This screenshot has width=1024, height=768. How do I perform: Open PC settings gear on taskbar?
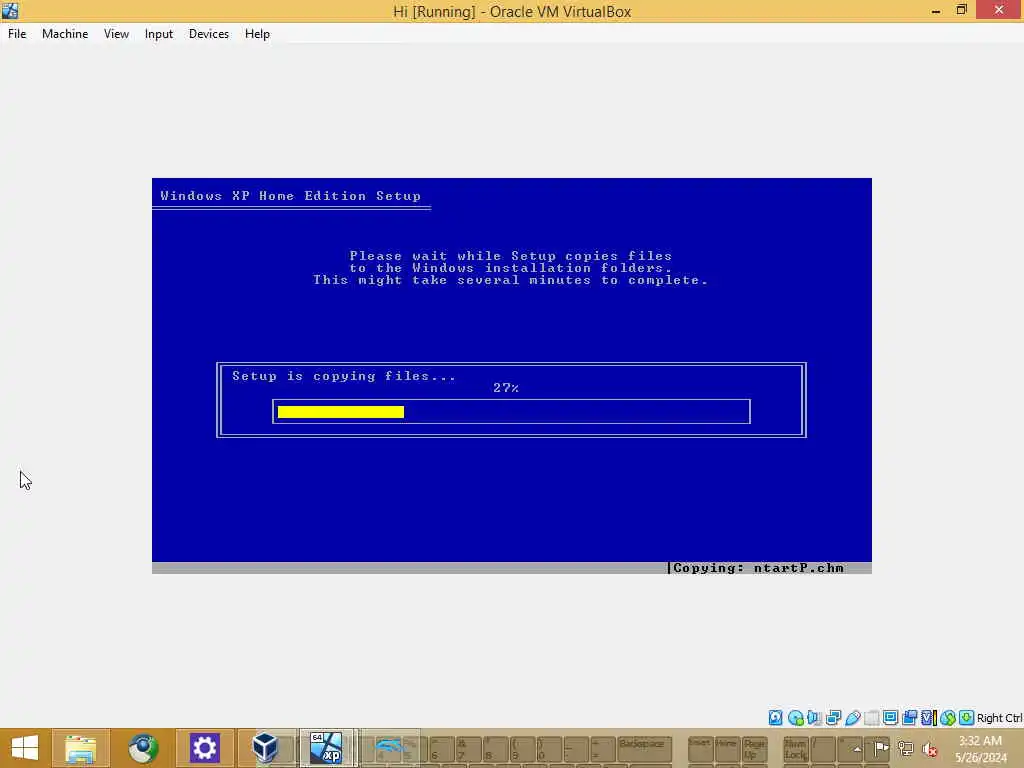[x=204, y=748]
